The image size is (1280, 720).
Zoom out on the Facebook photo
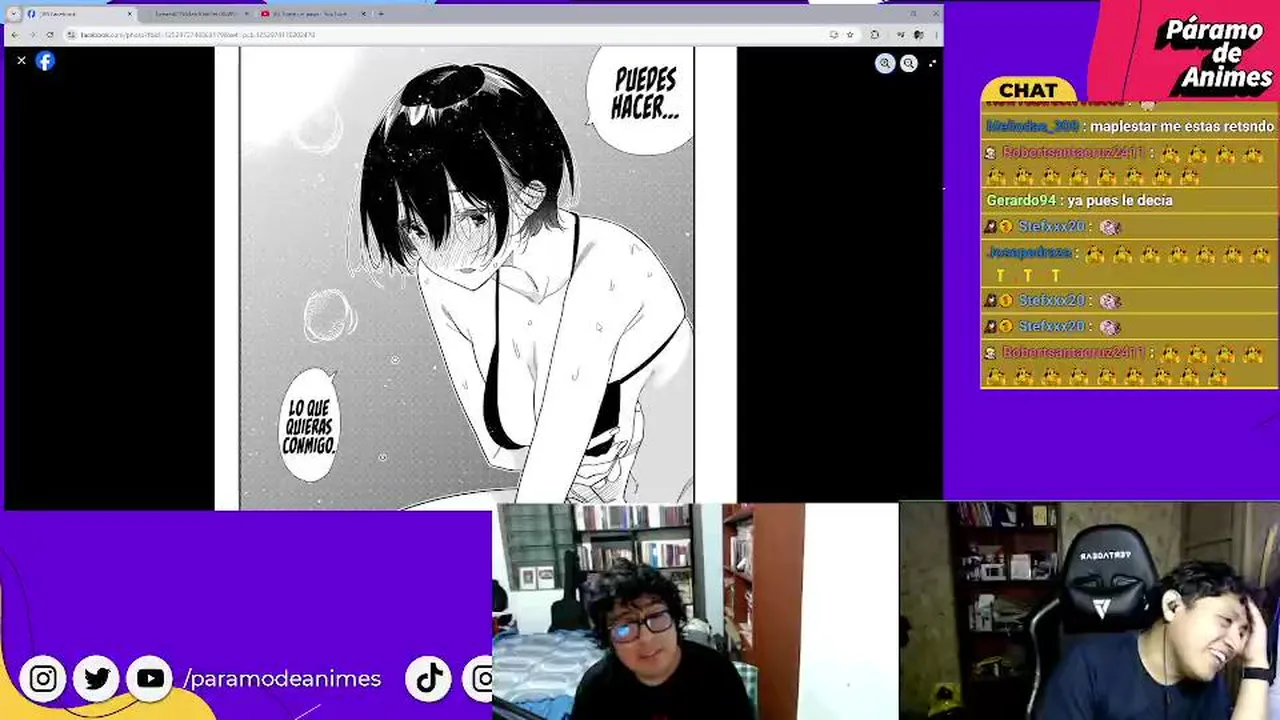click(x=908, y=63)
